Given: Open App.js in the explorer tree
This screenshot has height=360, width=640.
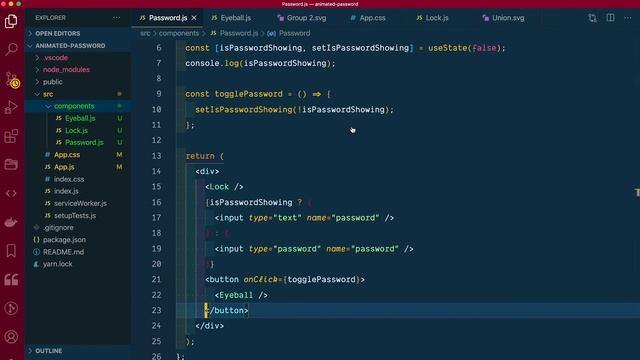Looking at the screenshot, I should tap(64, 167).
